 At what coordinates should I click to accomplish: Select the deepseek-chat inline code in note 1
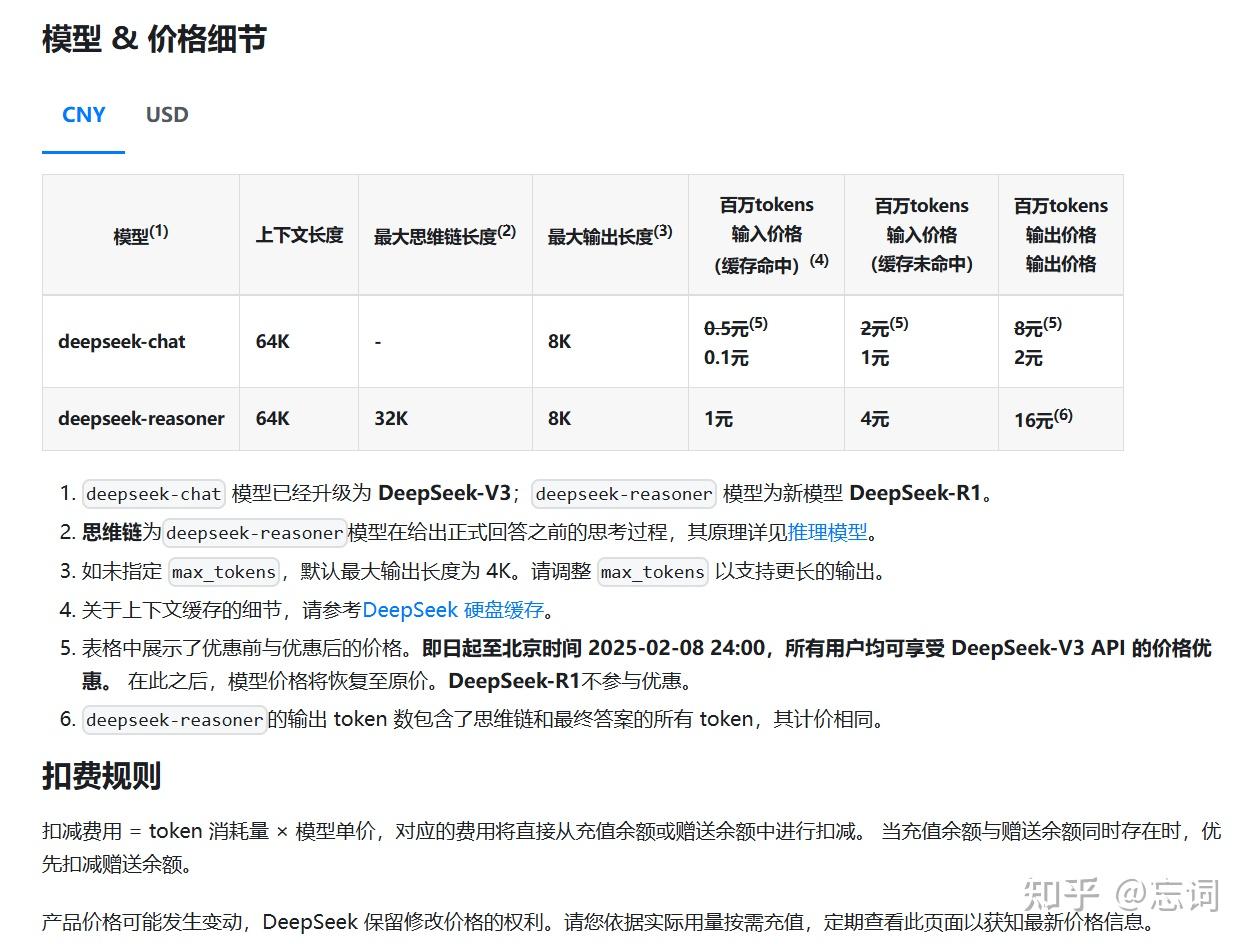point(152,493)
